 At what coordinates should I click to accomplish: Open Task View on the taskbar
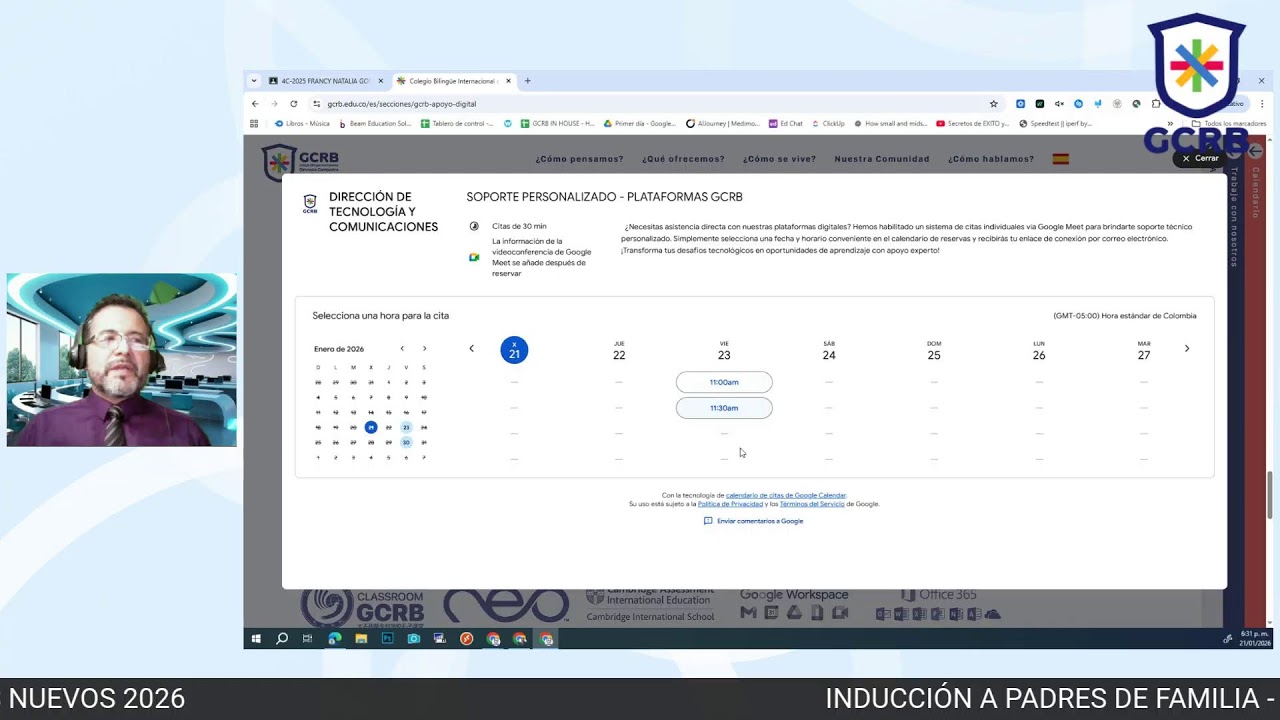pos(308,639)
